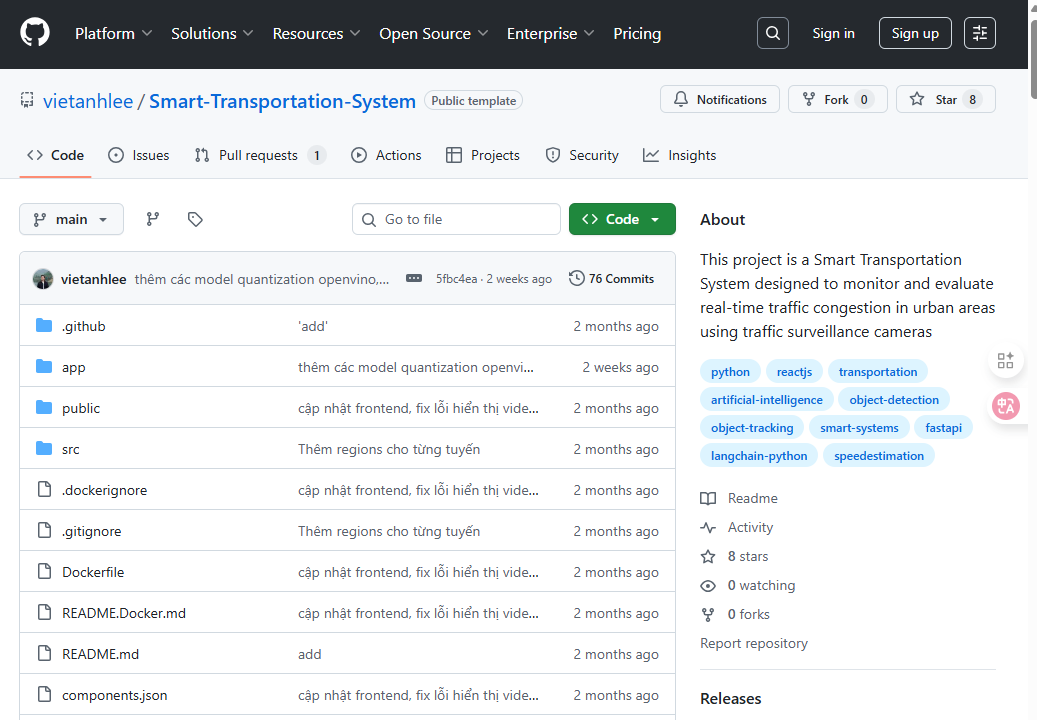Viewport: 1037px width, 720px height.
Task: Click the .dockerignore file icon
Action: (44, 489)
